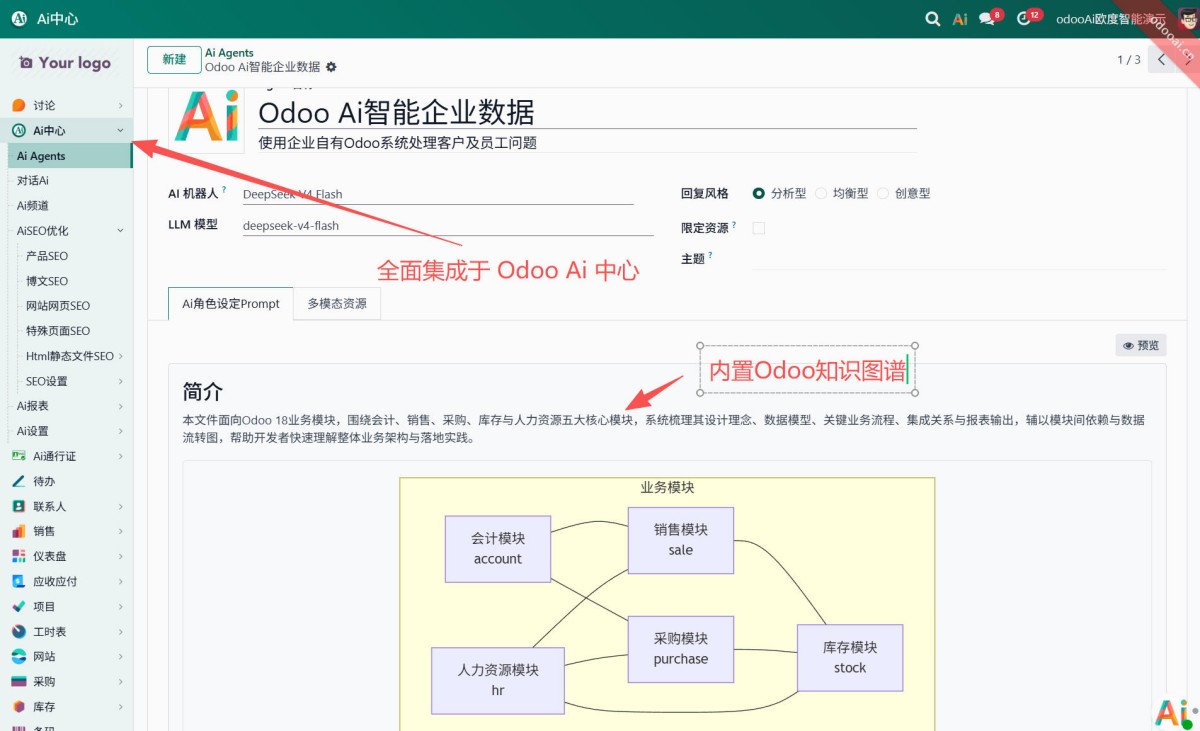Screen dimensions: 1200x731
Task: Click the 会计模块 account diagram node
Action: (x=498, y=548)
